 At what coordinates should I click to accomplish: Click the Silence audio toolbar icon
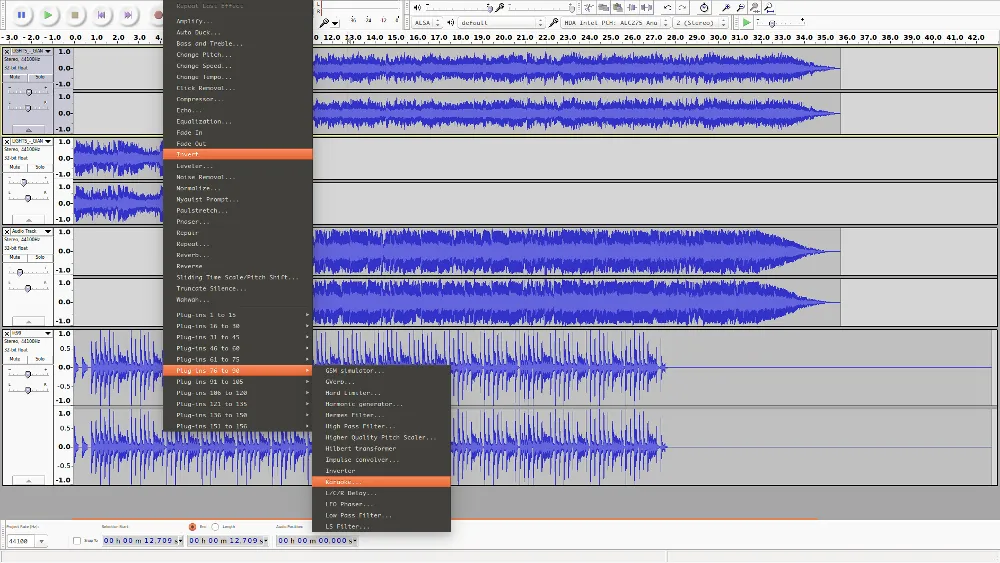click(647, 8)
